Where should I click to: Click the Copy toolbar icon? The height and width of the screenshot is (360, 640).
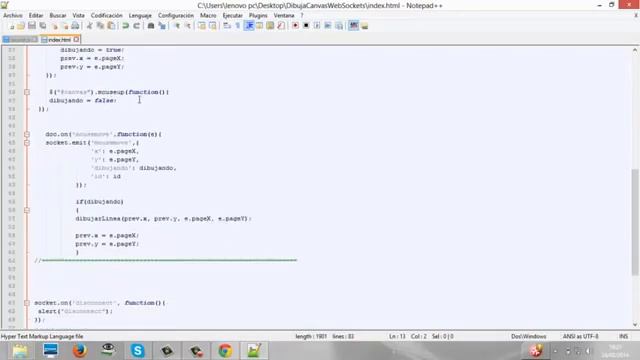click(x=100, y=26)
